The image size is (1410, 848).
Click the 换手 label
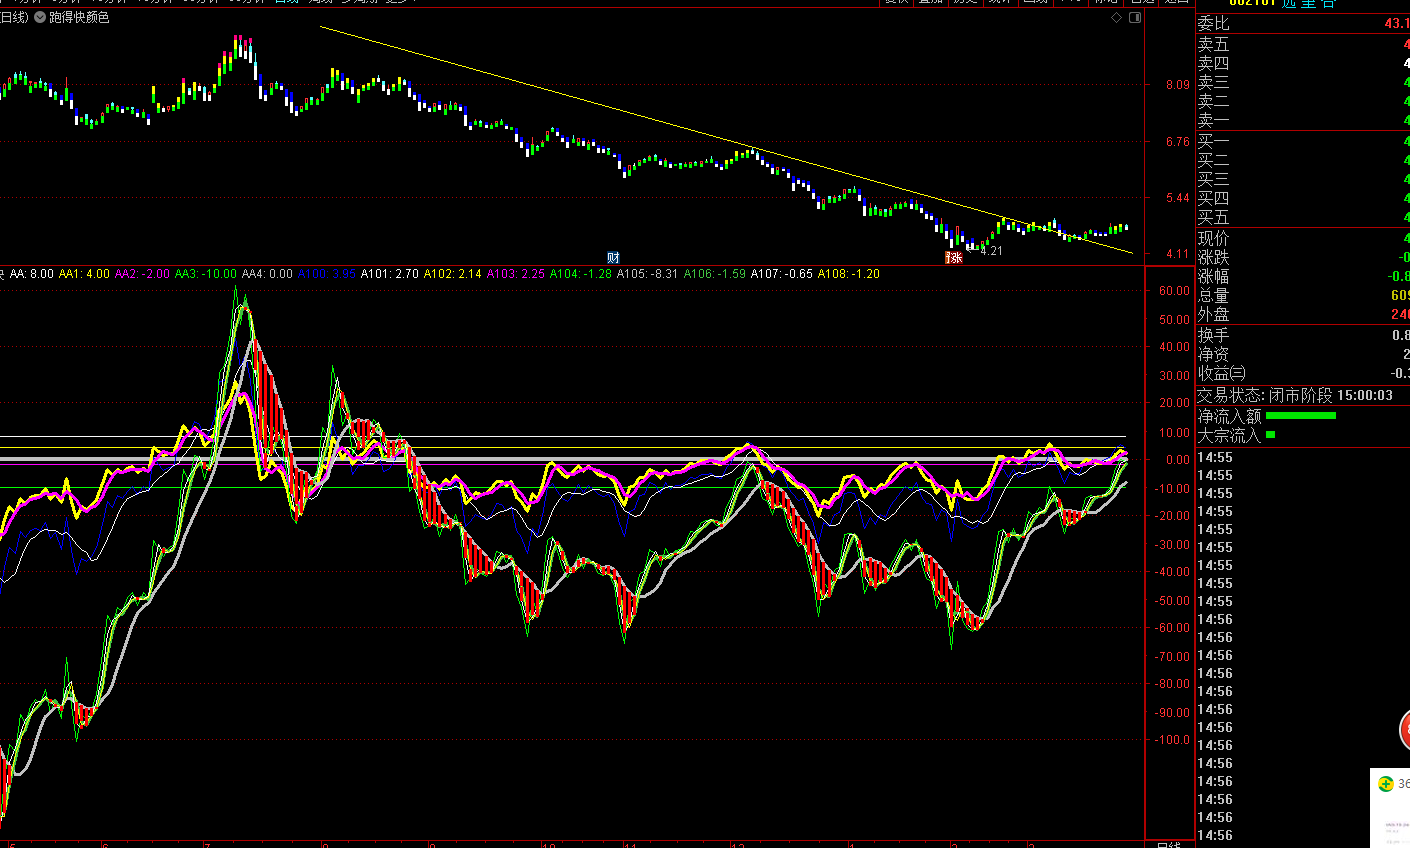[x=1213, y=335]
